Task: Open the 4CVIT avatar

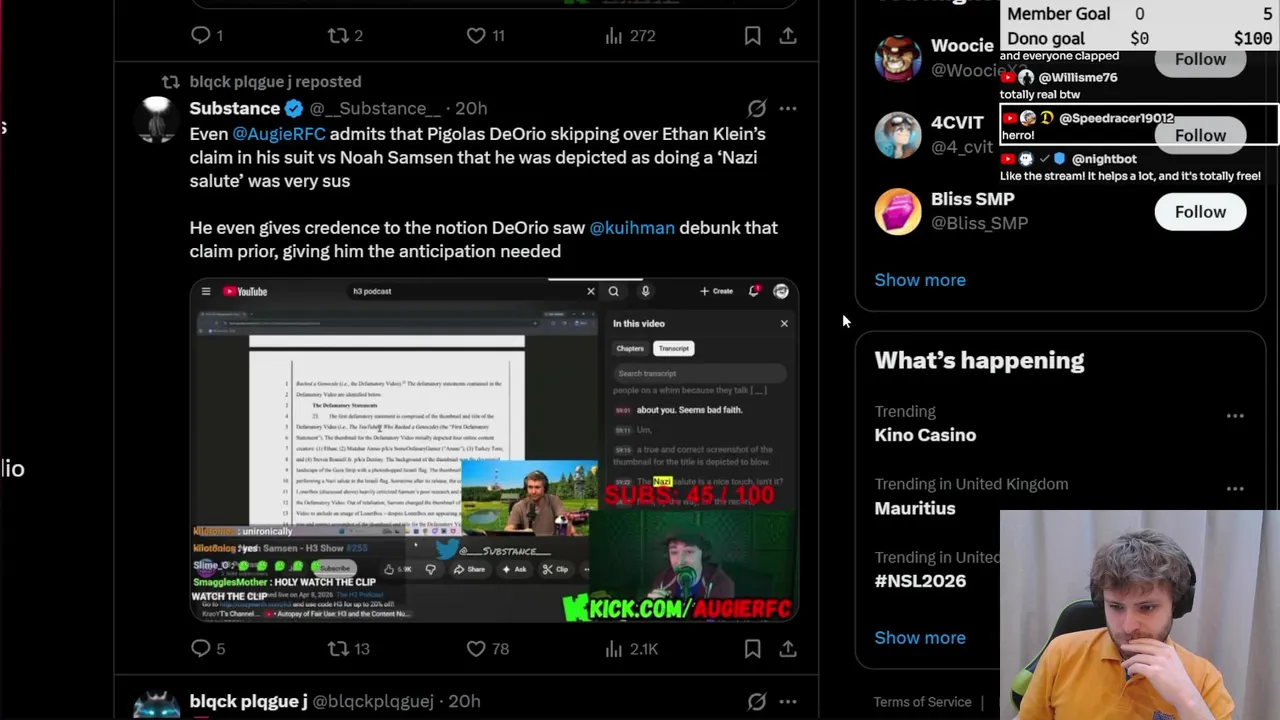Action: tap(898, 135)
